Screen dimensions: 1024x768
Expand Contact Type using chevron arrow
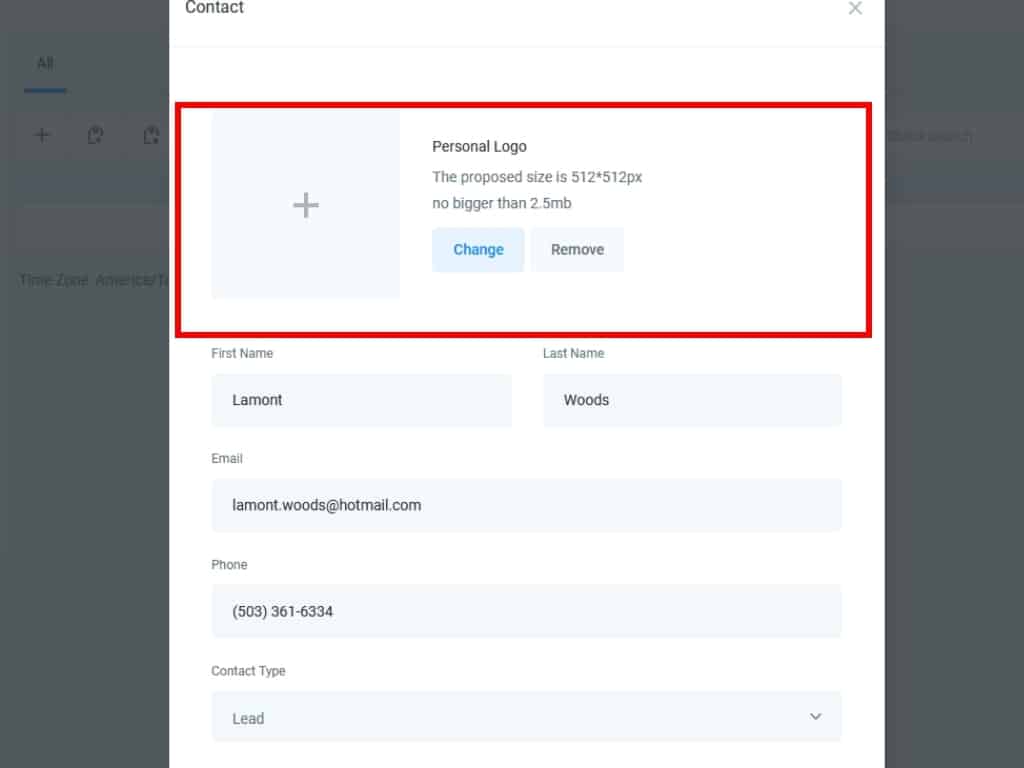815,717
